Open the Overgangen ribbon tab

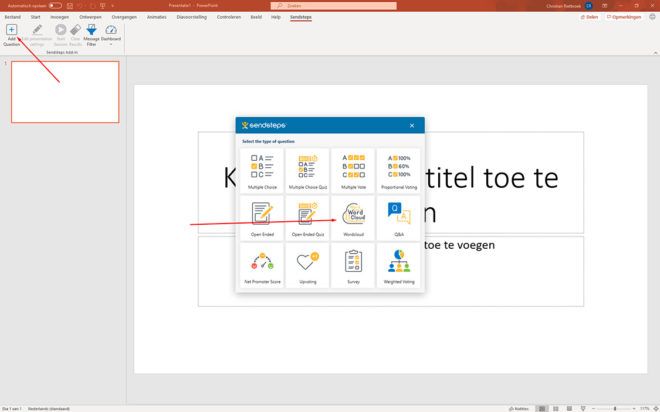(124, 17)
